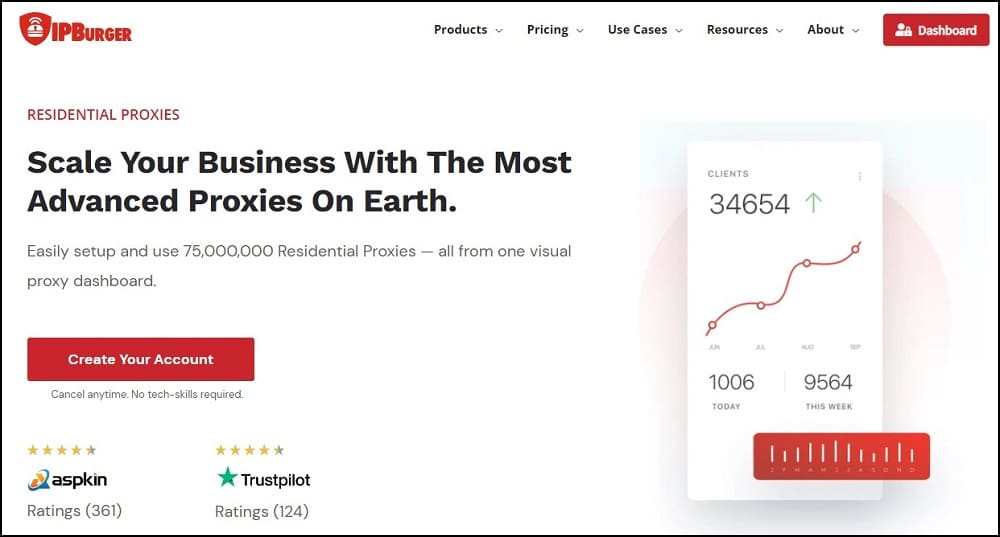Click the 9564 this week value
This screenshot has width=1000, height=537.
(x=828, y=382)
